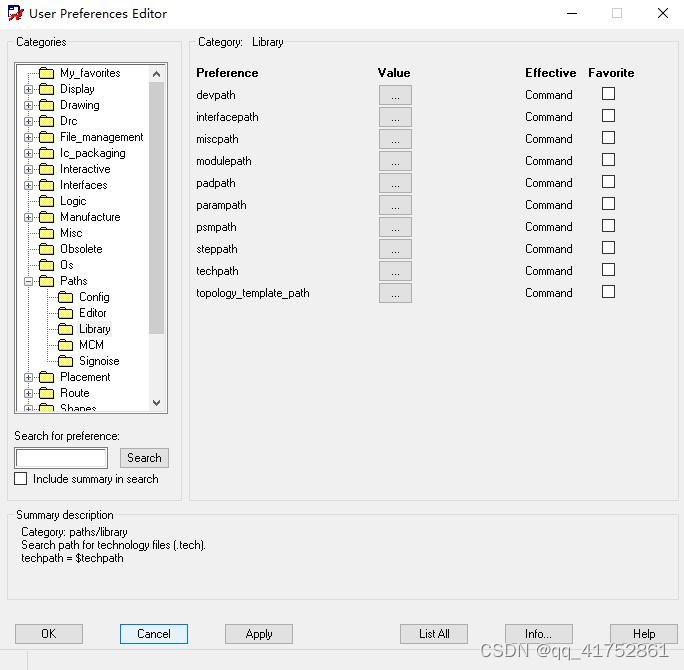This screenshot has width=684, height=670.
Task: Enable Include summary in search
Action: [x=21, y=479]
